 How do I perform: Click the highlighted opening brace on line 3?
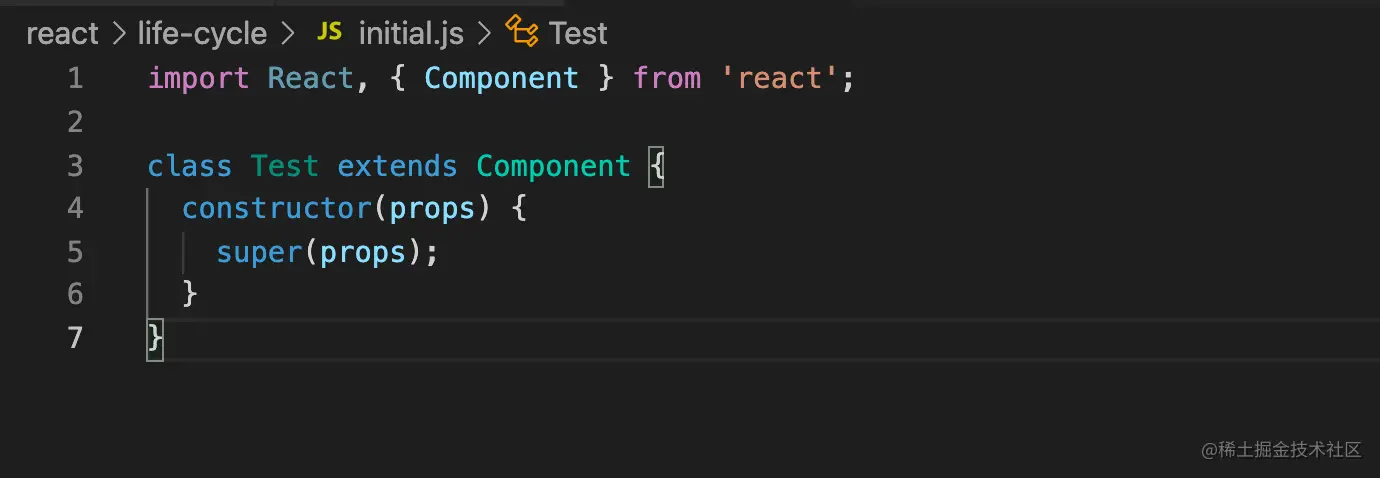click(x=656, y=165)
